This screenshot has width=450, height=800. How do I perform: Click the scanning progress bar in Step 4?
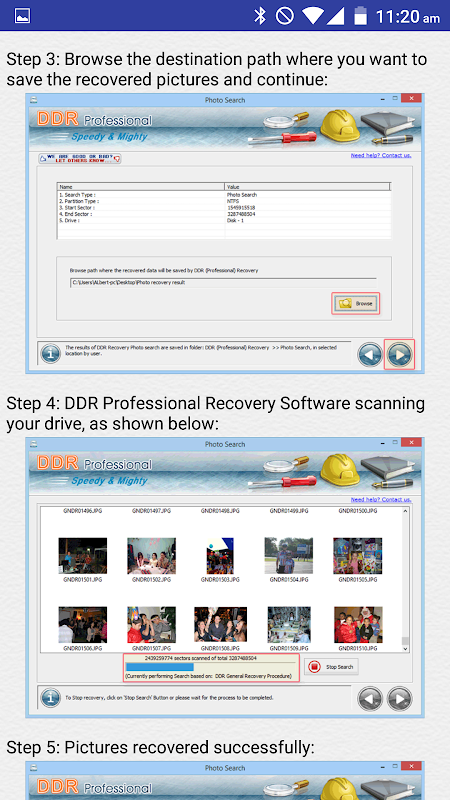[210, 667]
